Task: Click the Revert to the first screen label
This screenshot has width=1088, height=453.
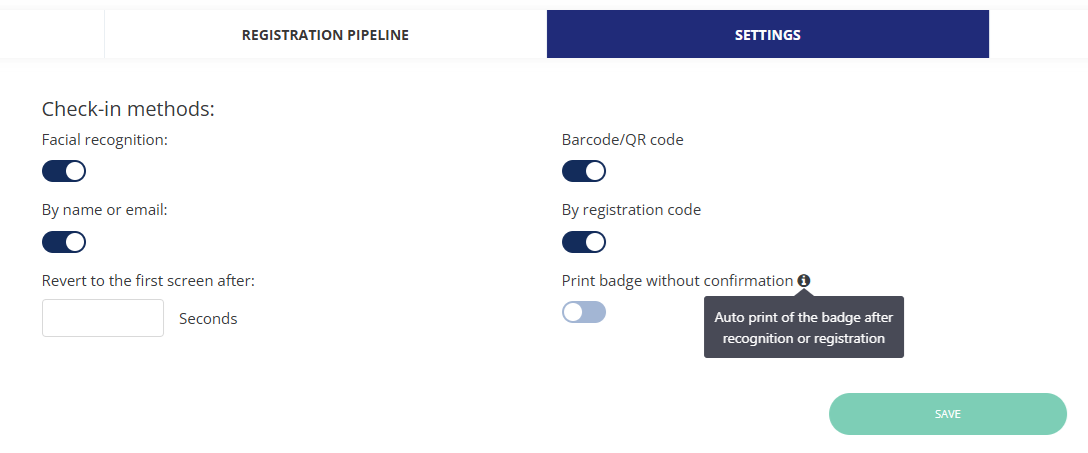Action: point(148,281)
